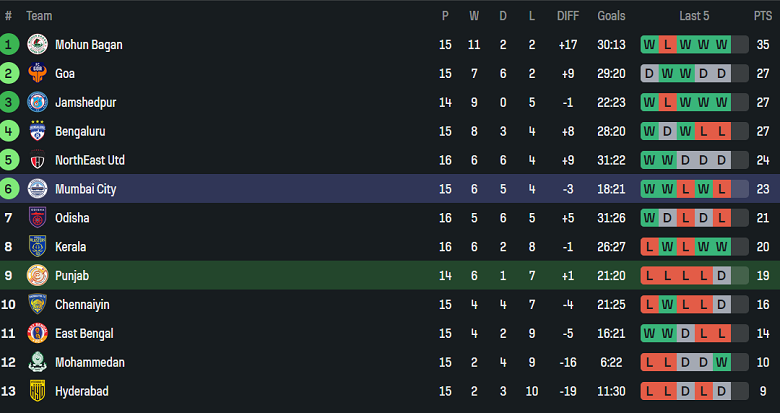Click the Last 5 column header
Viewport: 780px width, 413px height.
[x=694, y=16]
